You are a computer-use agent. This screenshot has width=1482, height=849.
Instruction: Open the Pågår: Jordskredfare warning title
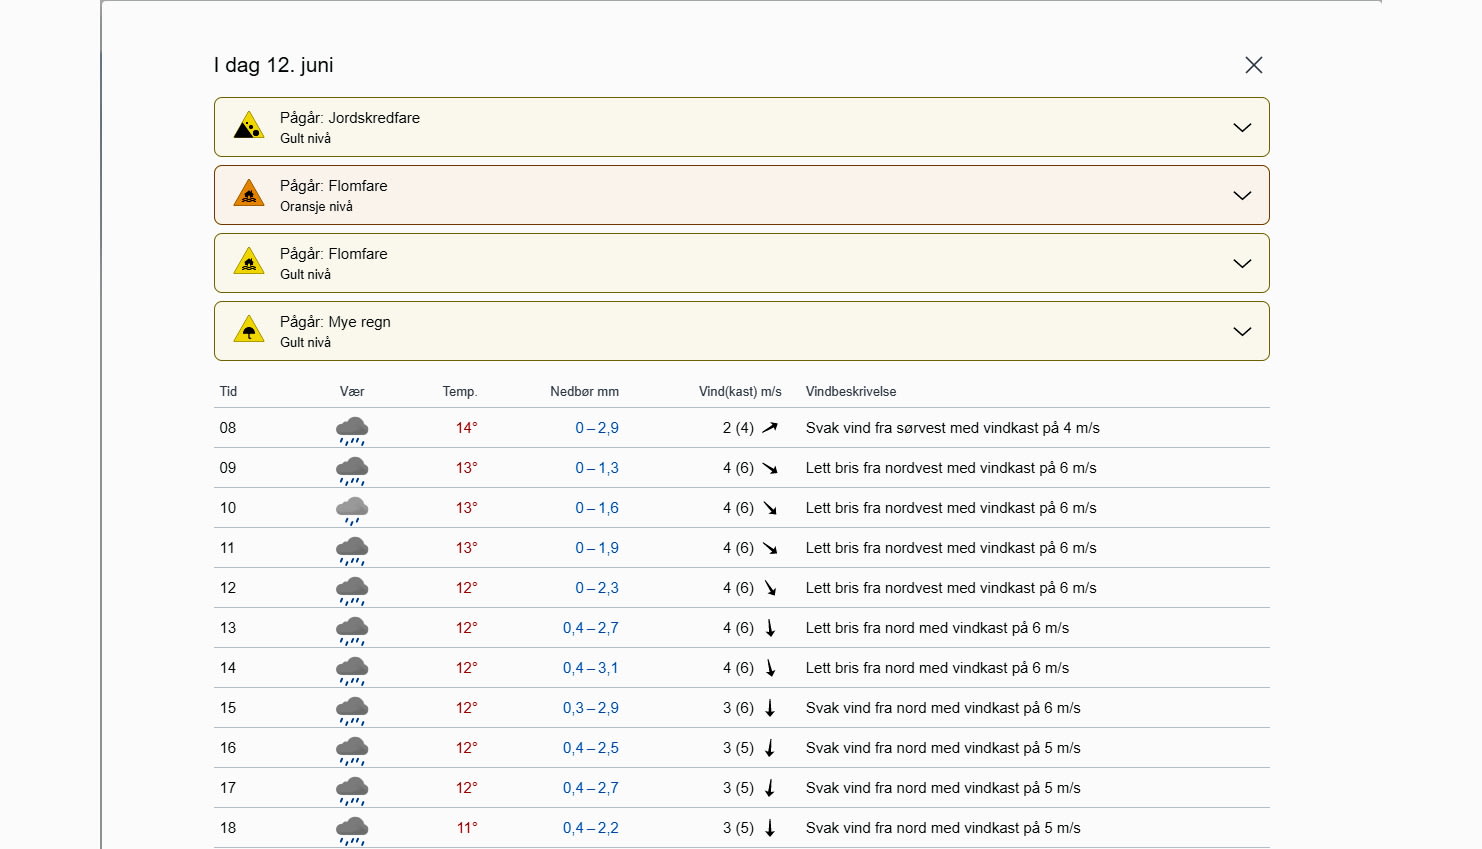pyautogui.click(x=349, y=118)
